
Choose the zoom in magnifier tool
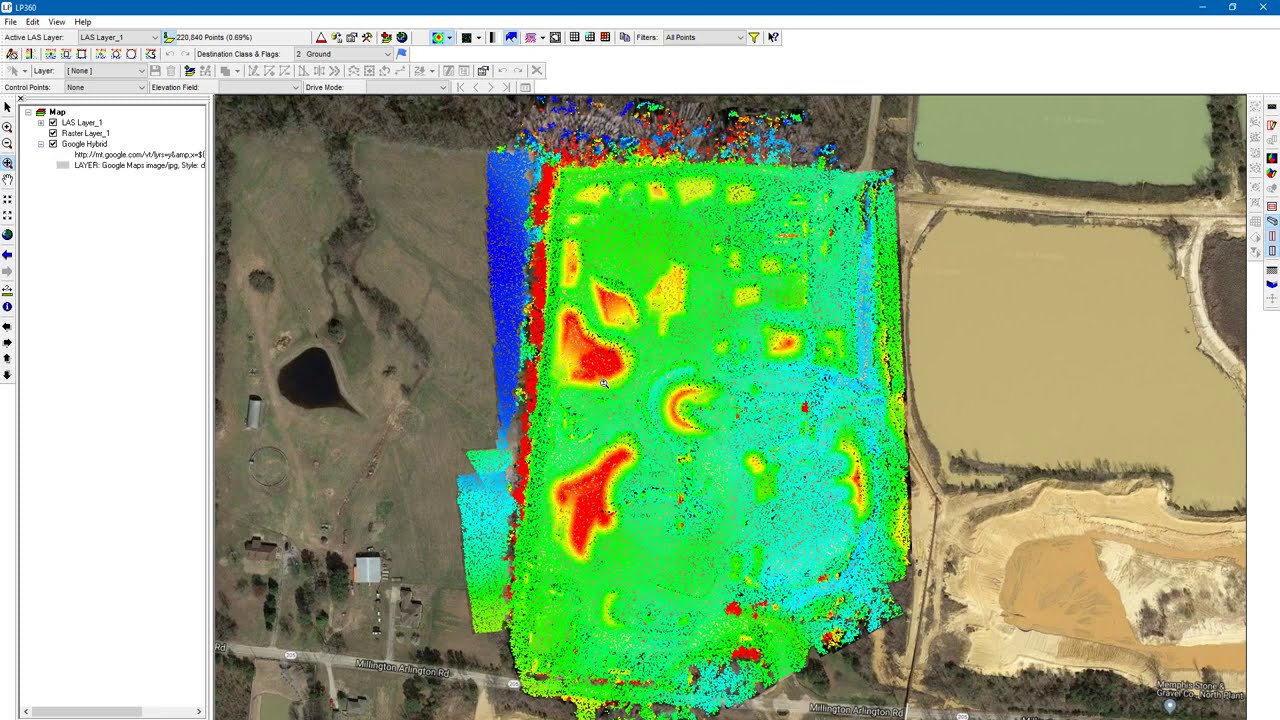[7, 128]
